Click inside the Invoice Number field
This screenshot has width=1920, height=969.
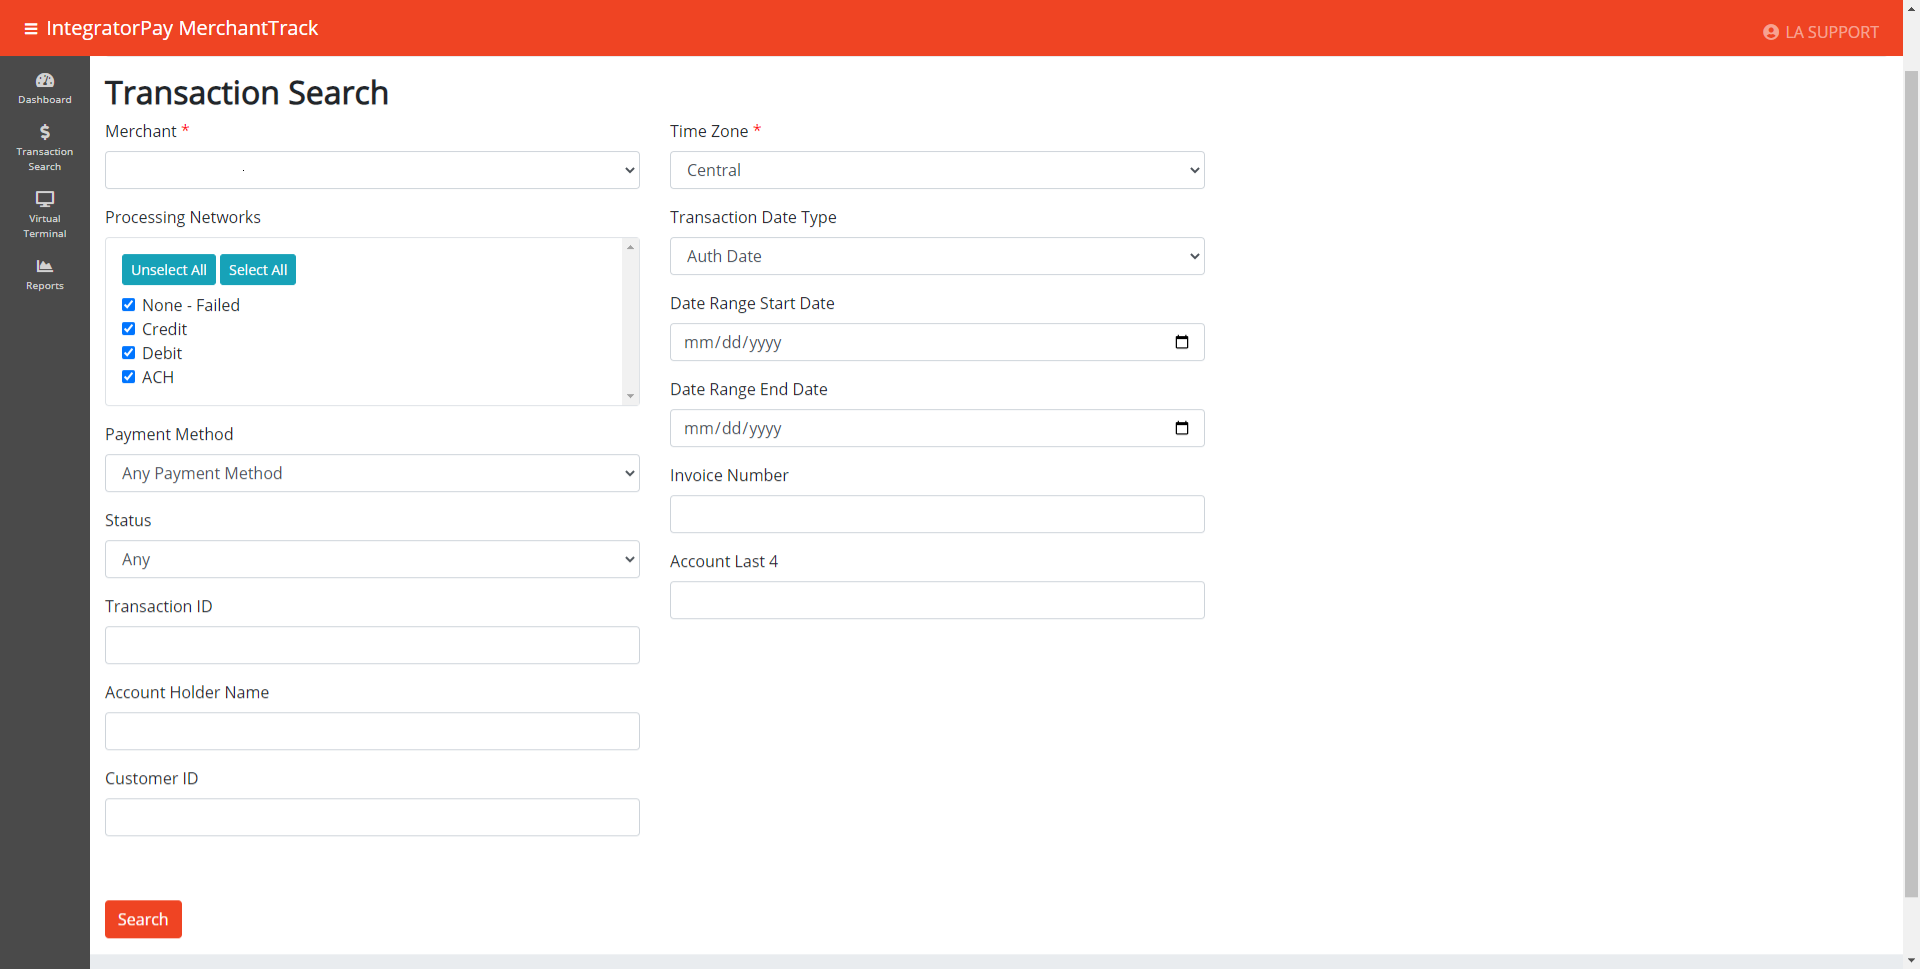pyautogui.click(x=936, y=514)
